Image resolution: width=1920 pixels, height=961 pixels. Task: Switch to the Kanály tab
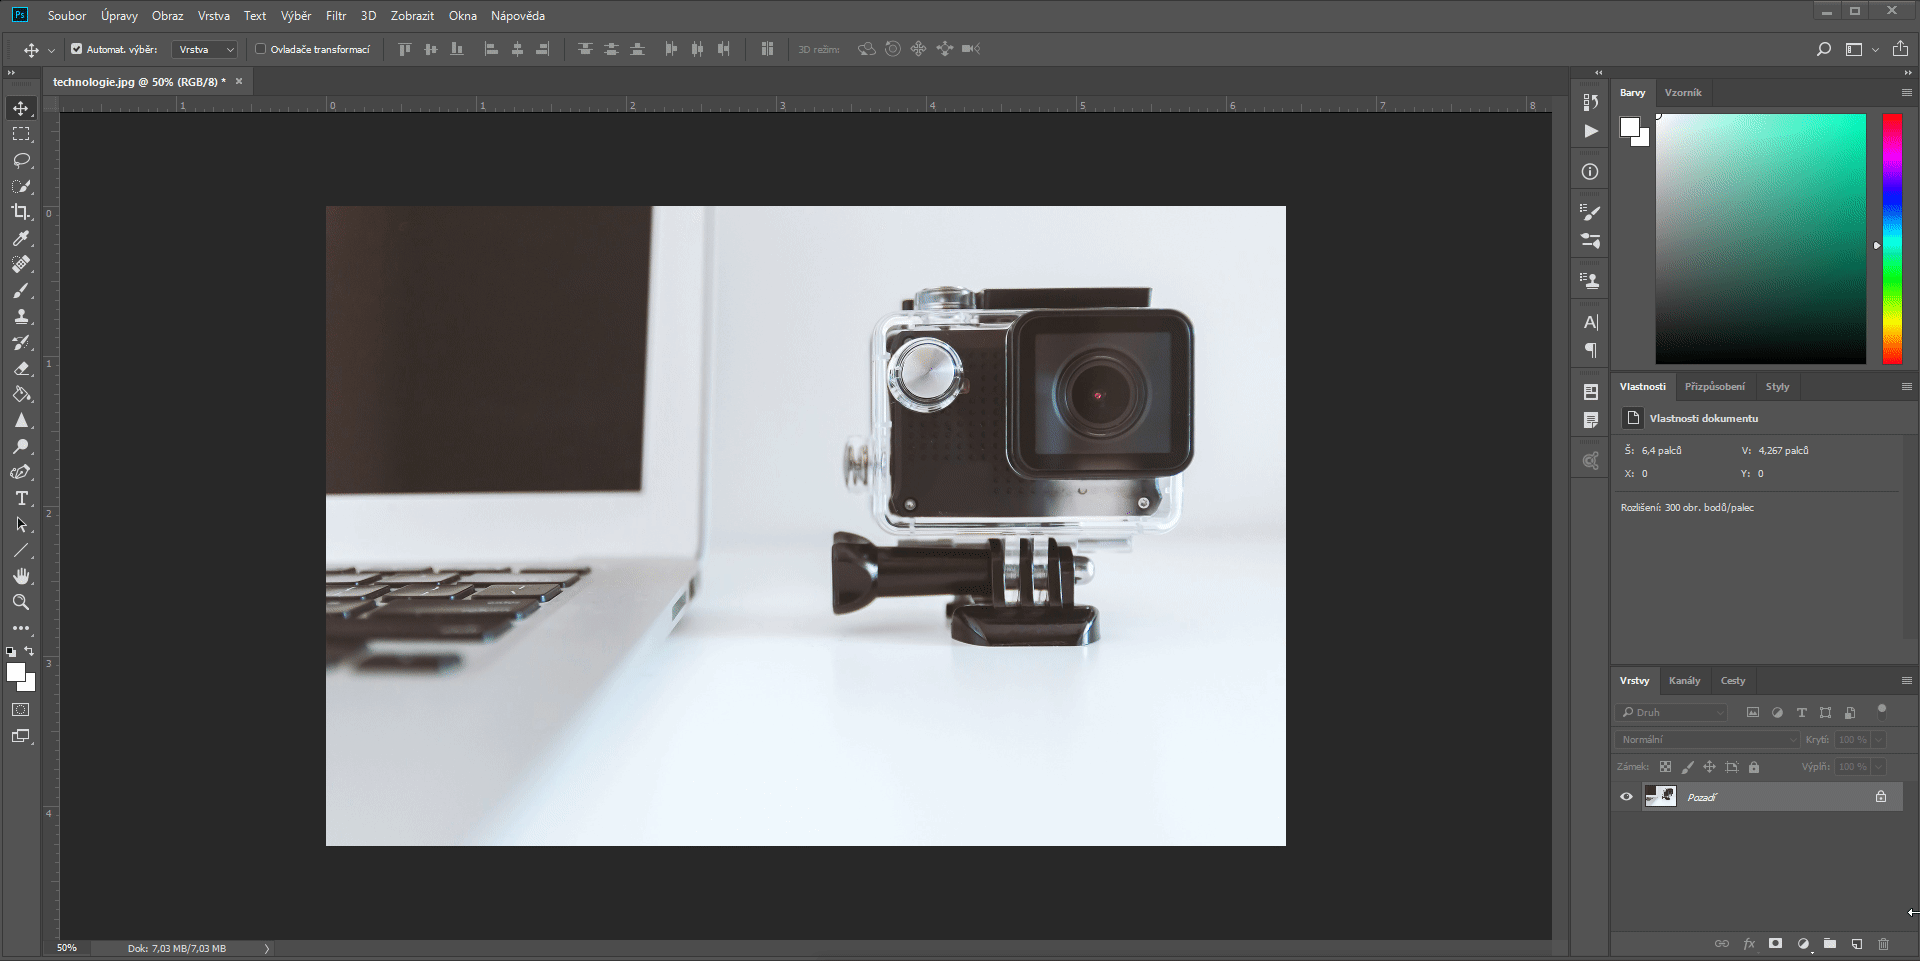click(1684, 680)
